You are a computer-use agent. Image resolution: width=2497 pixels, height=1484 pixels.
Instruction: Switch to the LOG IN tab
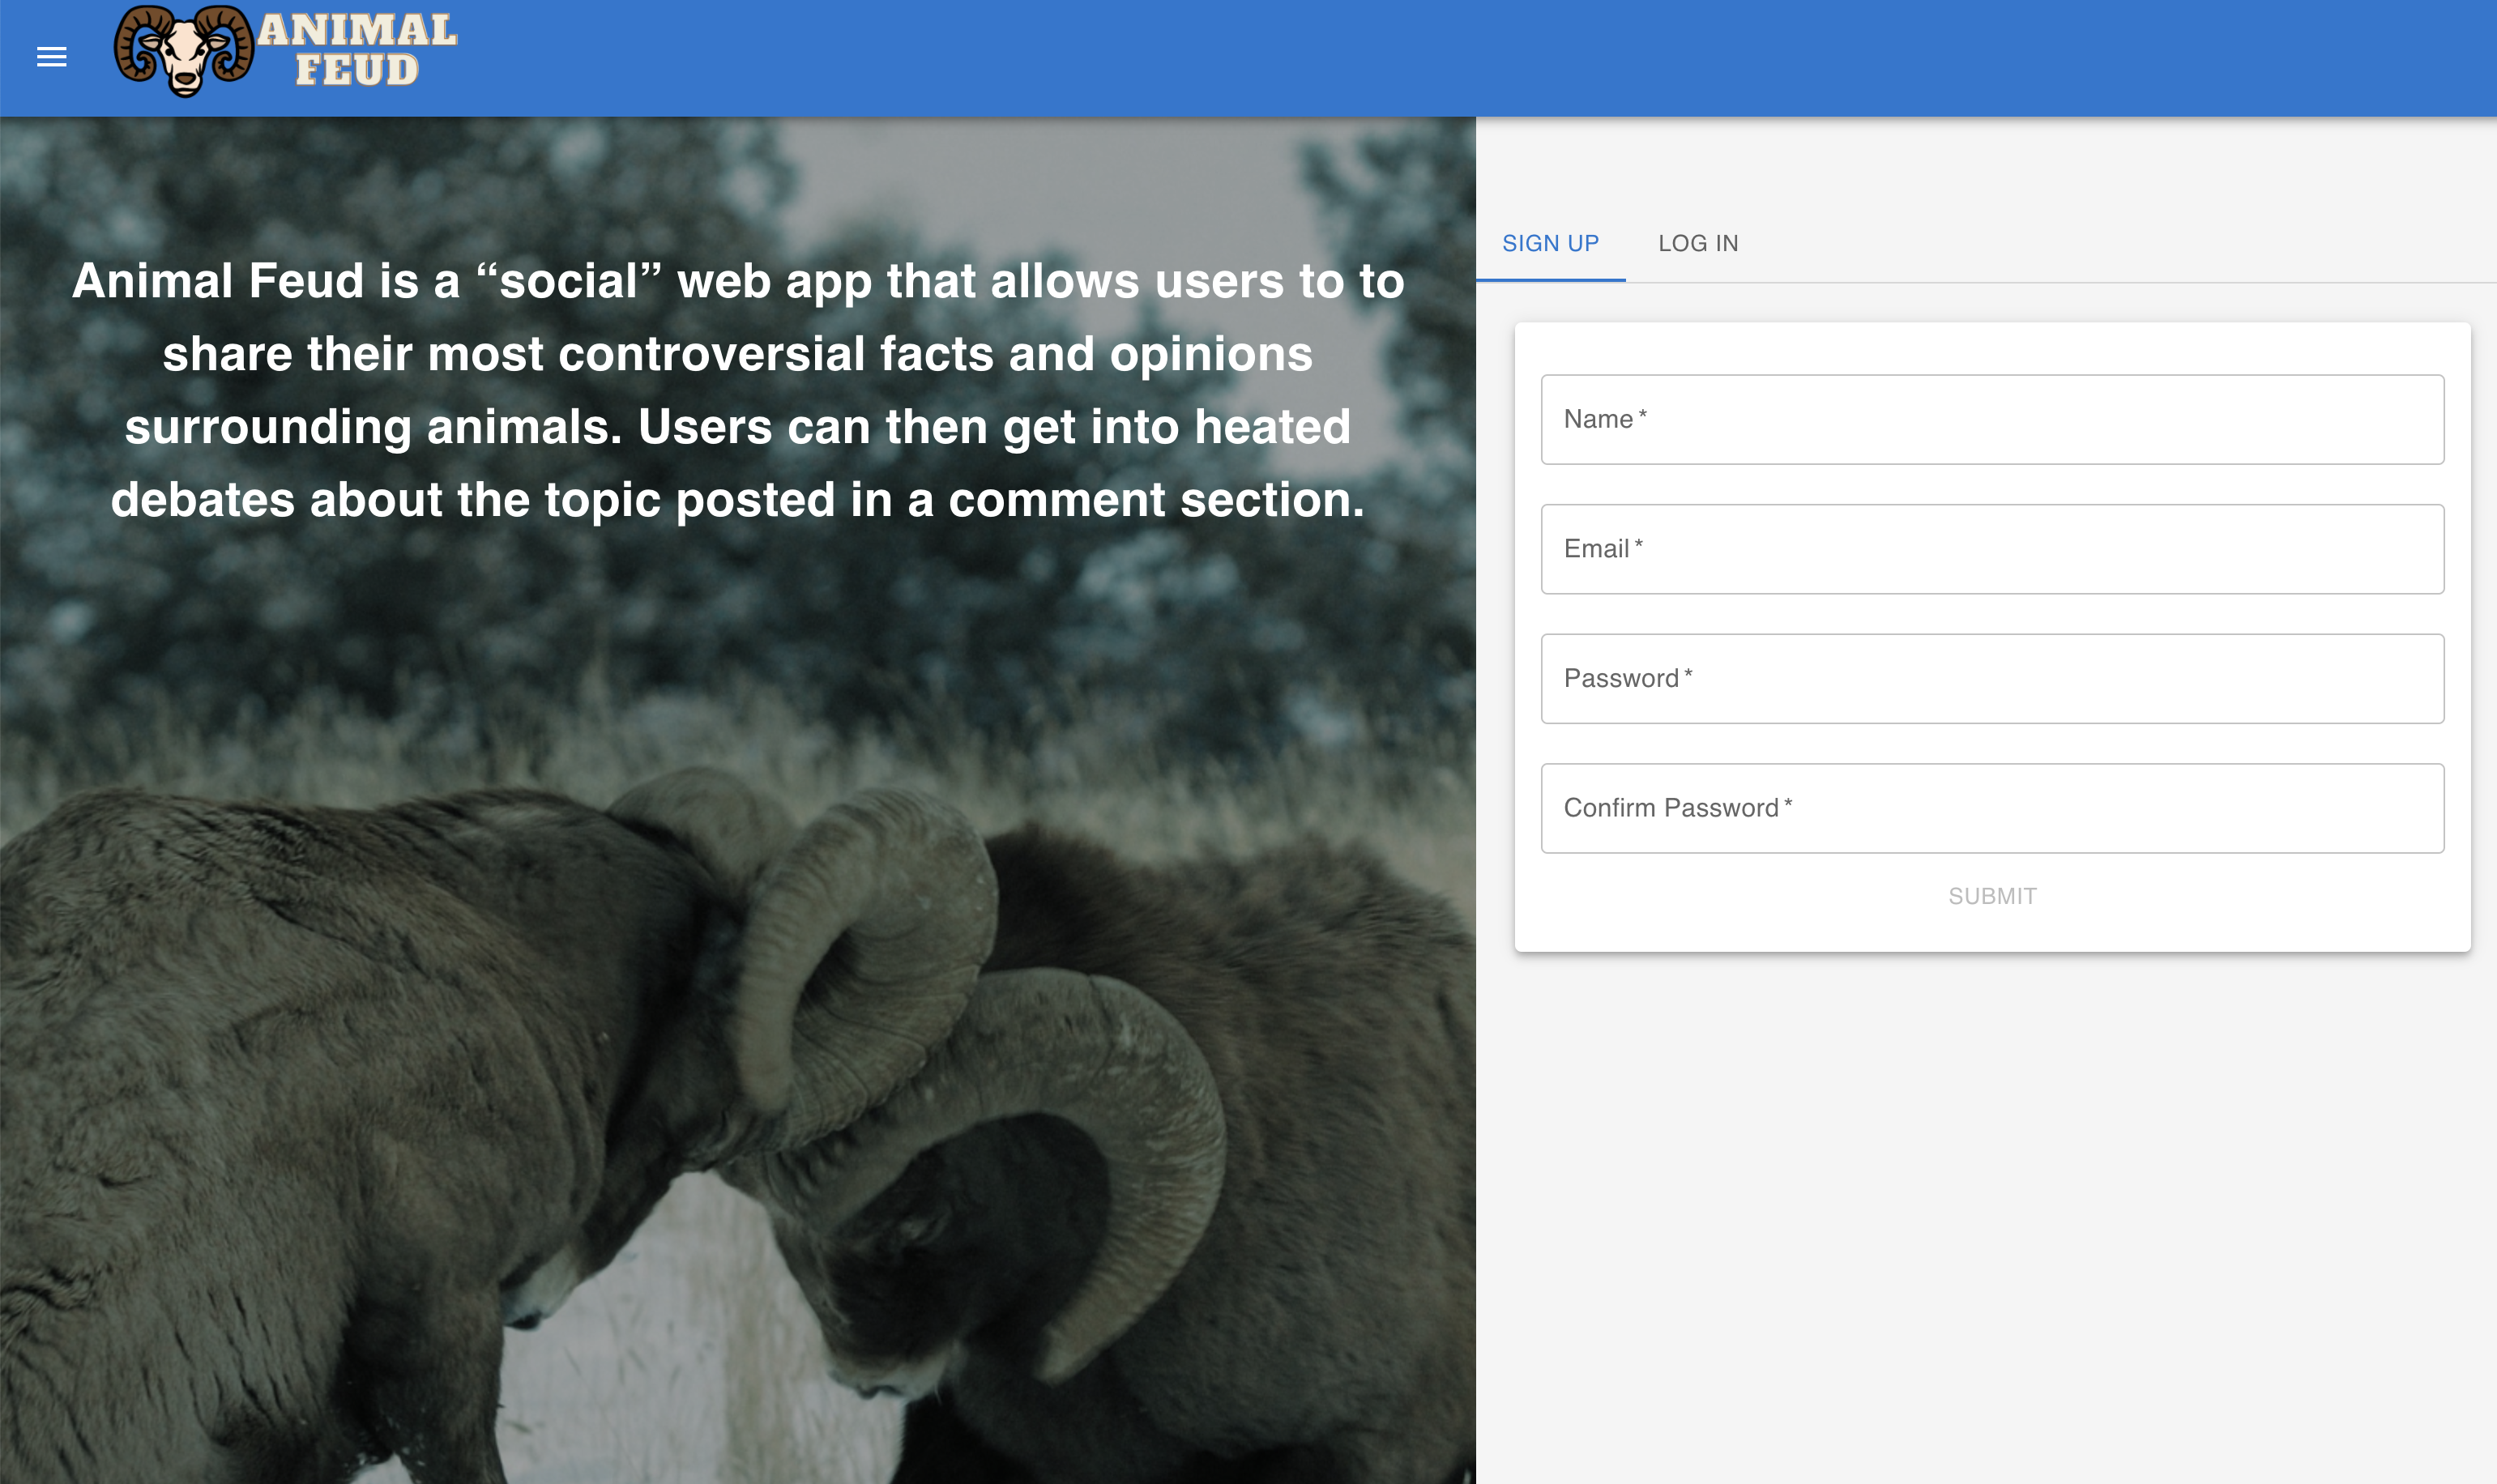[x=1698, y=243]
